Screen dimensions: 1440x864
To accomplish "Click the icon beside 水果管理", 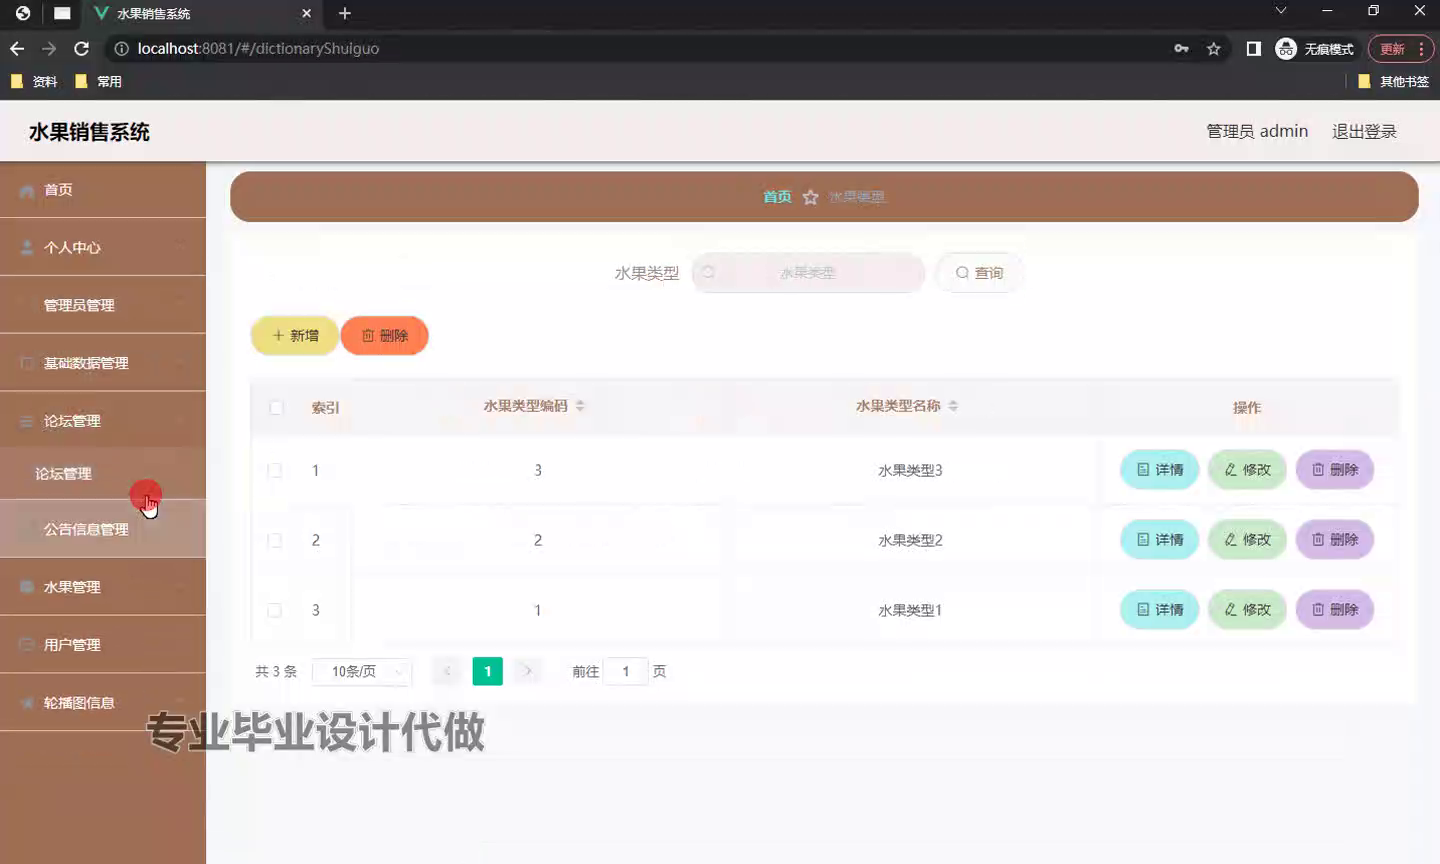I will click(27, 587).
